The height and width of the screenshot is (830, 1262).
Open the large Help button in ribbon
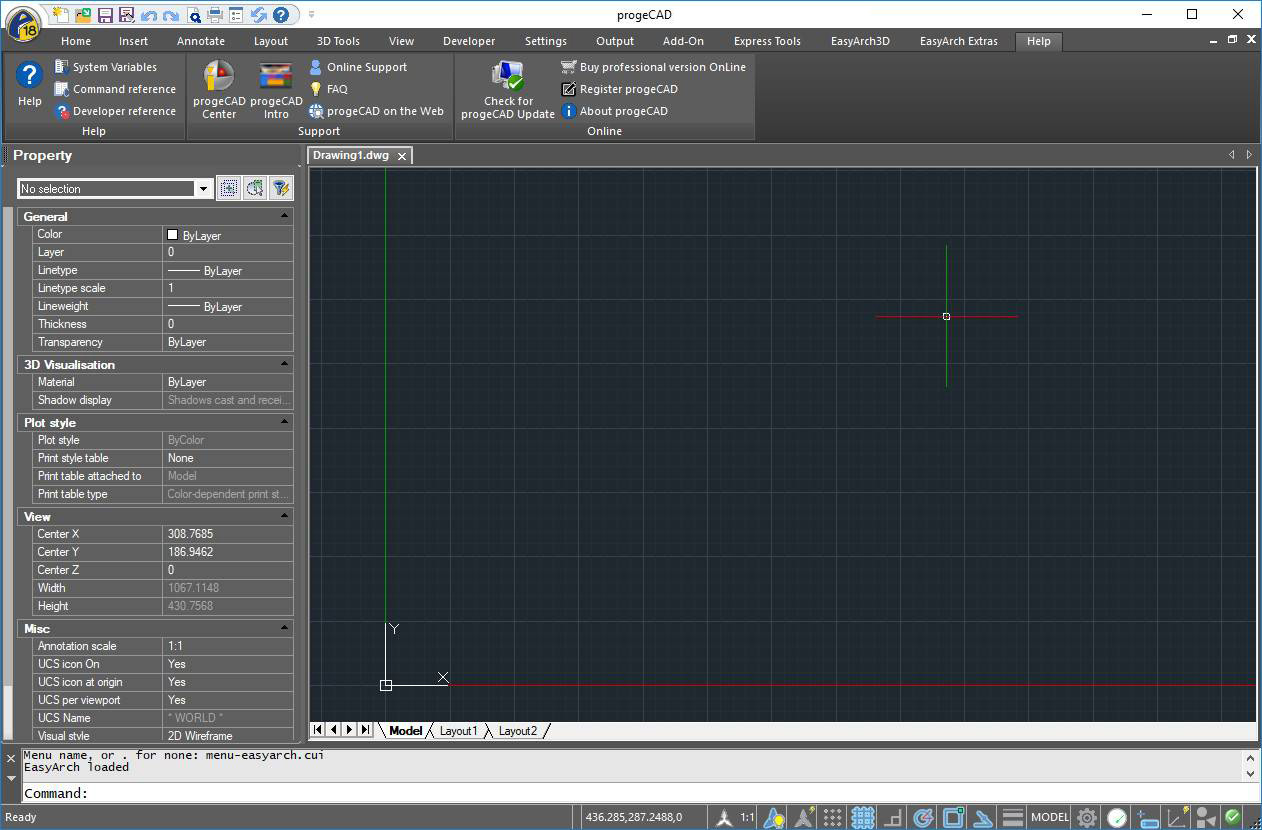point(30,85)
